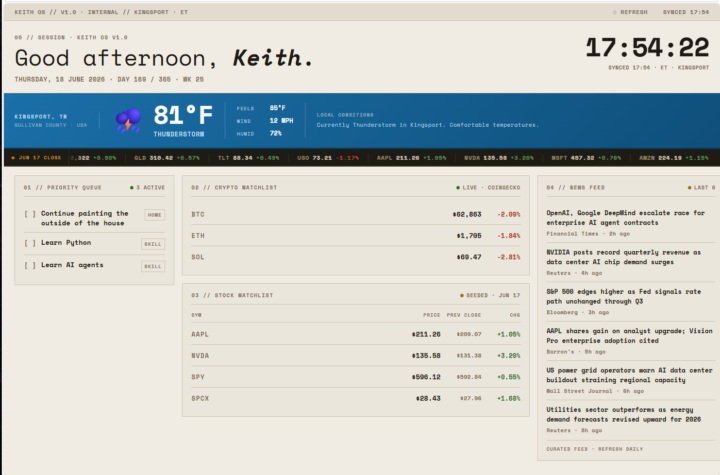
Task: Click the 01 // PRIORITY QUEUE panel header
Action: [62, 187]
